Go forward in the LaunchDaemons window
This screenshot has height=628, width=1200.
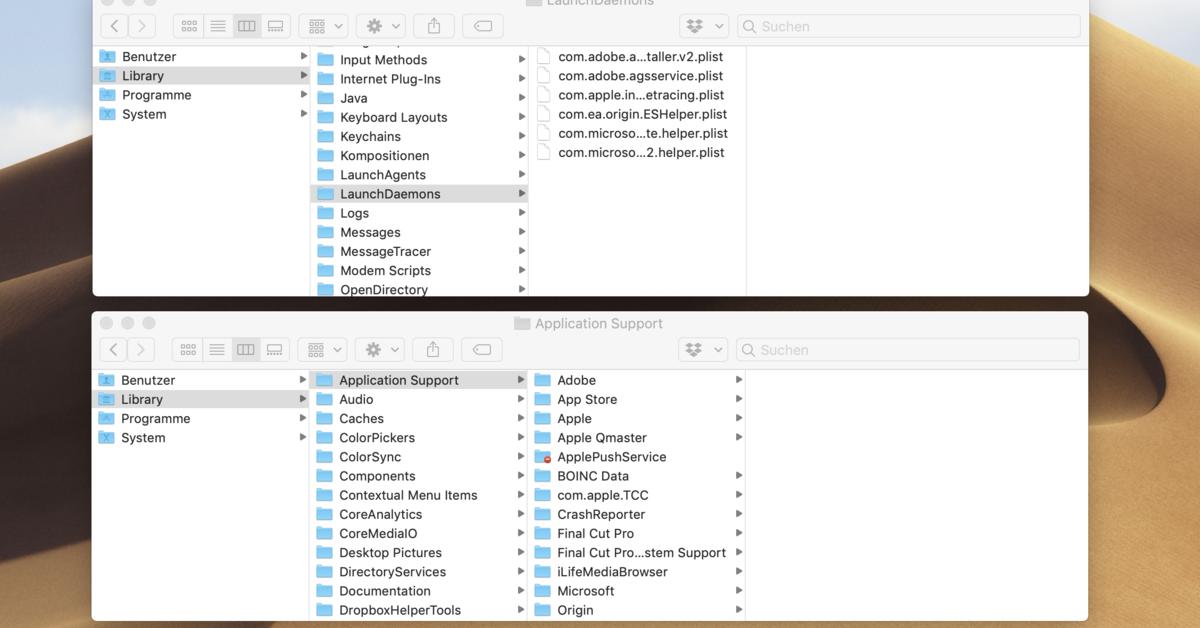pos(142,26)
